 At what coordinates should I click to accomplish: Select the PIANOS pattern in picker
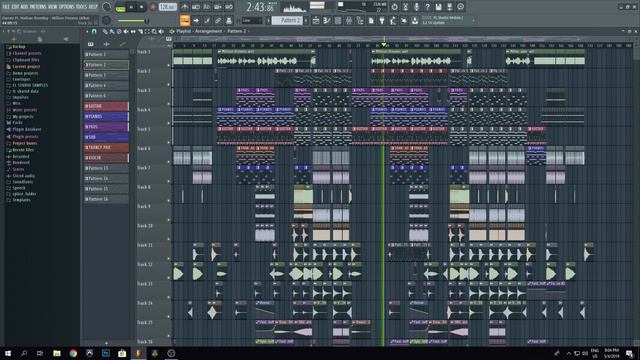coord(106,117)
